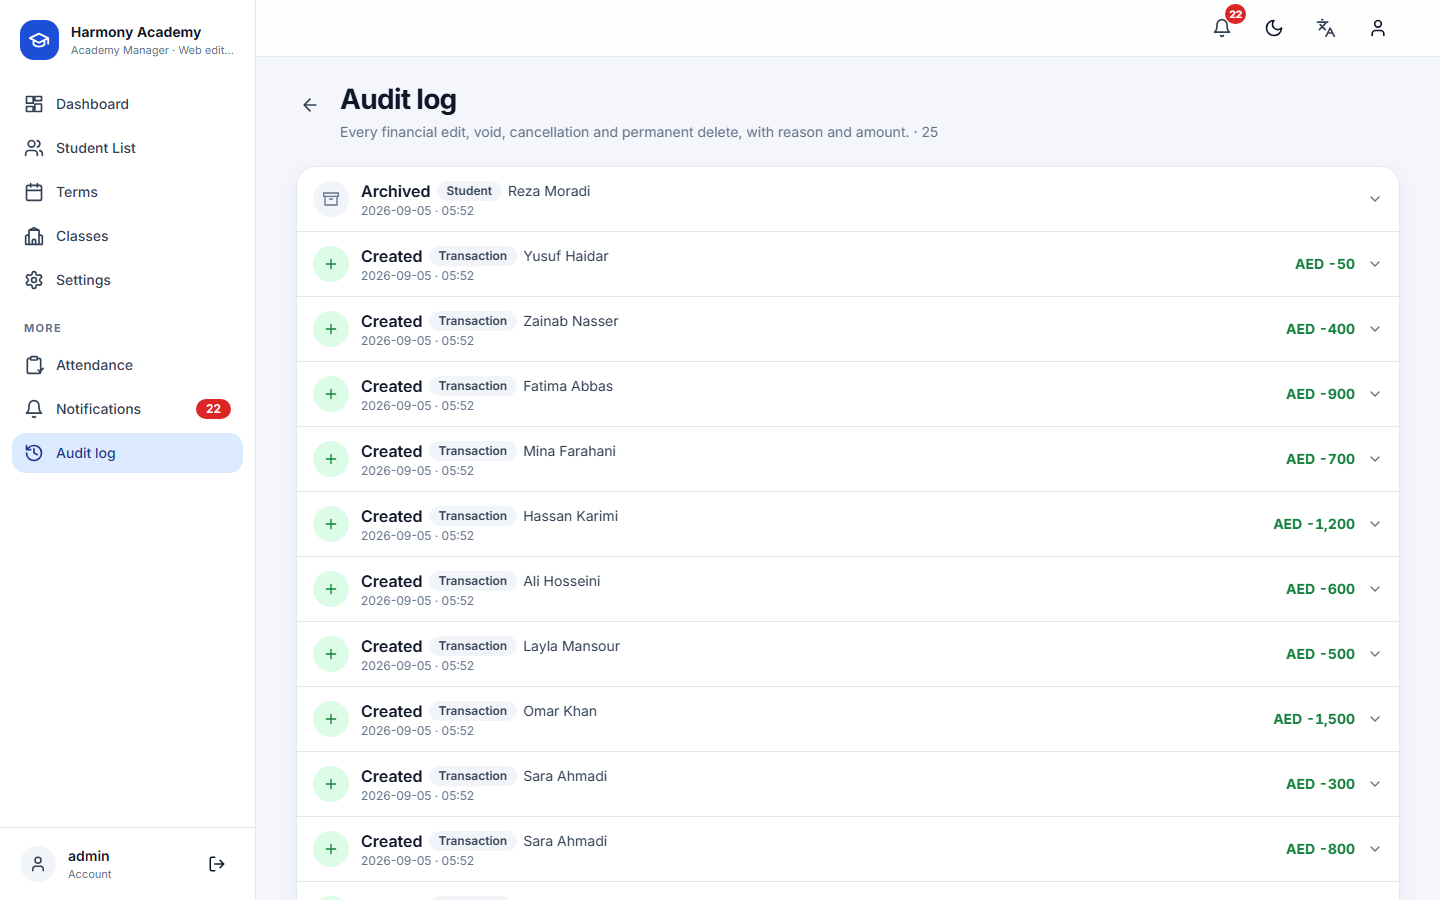Go to the Terms page
This screenshot has height=900, width=1440.
click(x=127, y=192)
